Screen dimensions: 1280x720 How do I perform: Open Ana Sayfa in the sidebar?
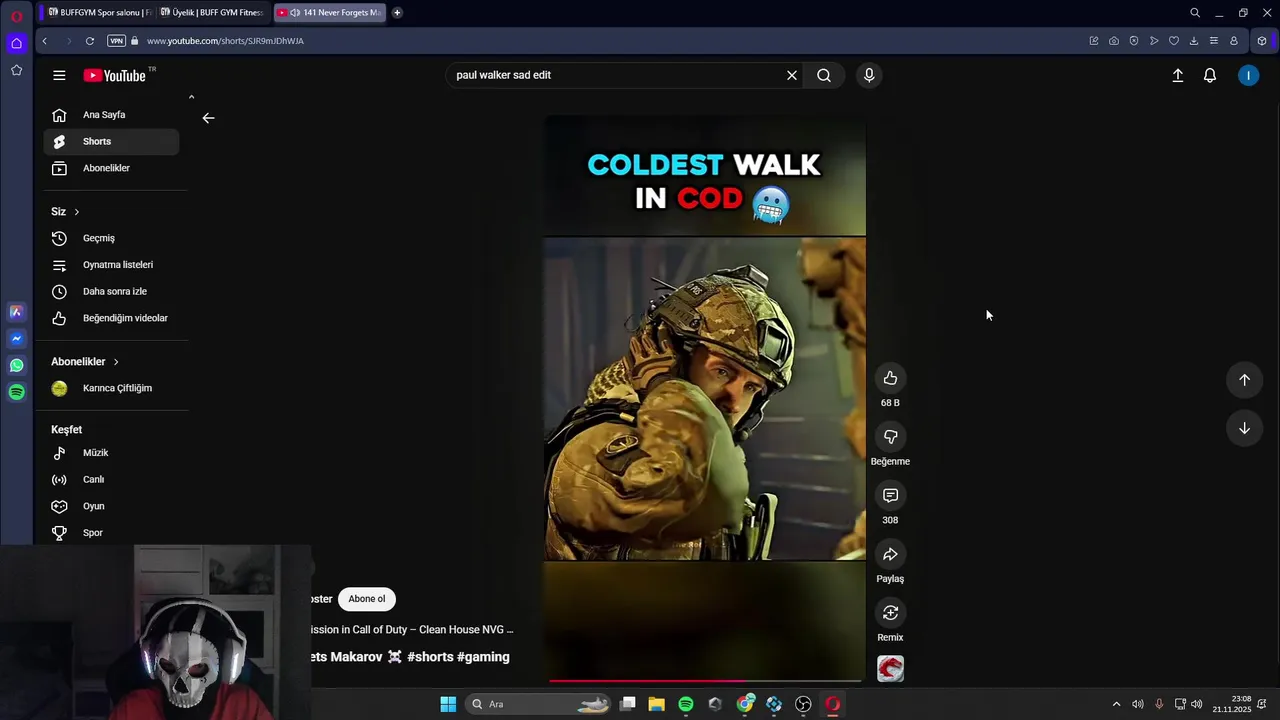[x=111, y=115]
